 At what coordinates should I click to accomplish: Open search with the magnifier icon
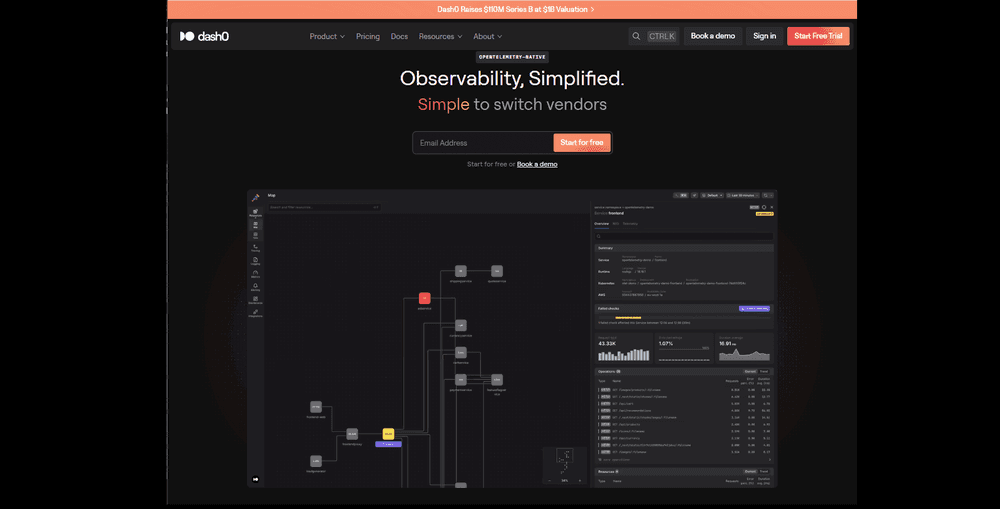[x=636, y=36]
